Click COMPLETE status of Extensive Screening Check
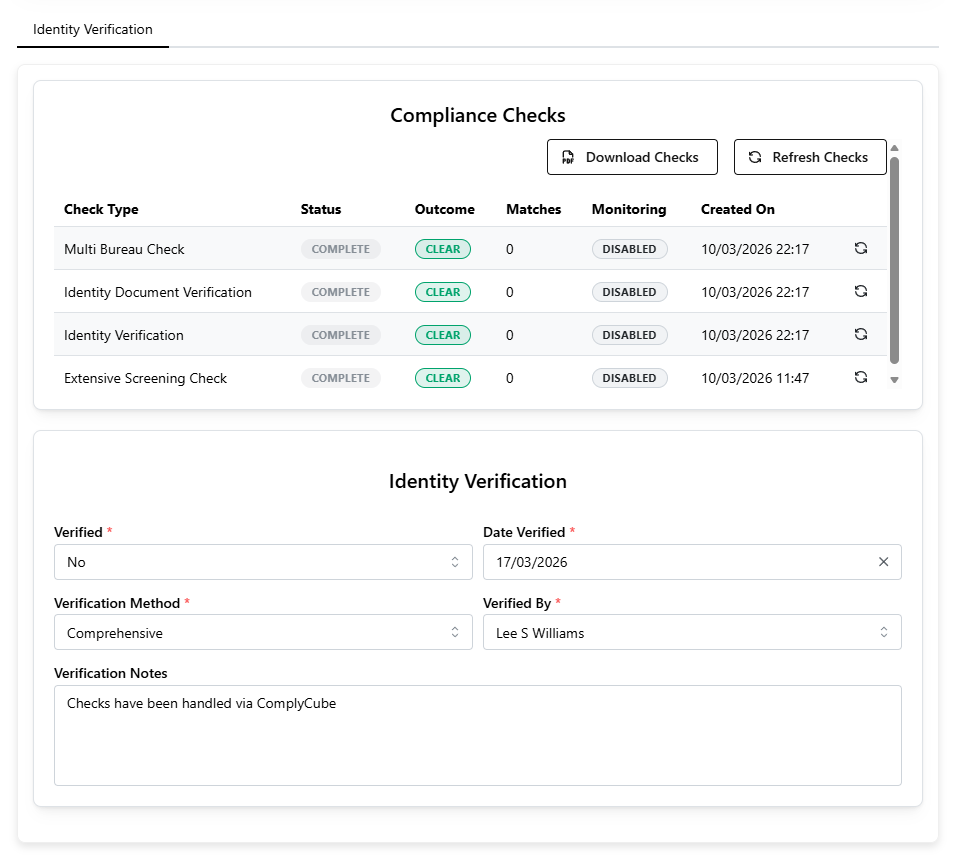 click(341, 378)
